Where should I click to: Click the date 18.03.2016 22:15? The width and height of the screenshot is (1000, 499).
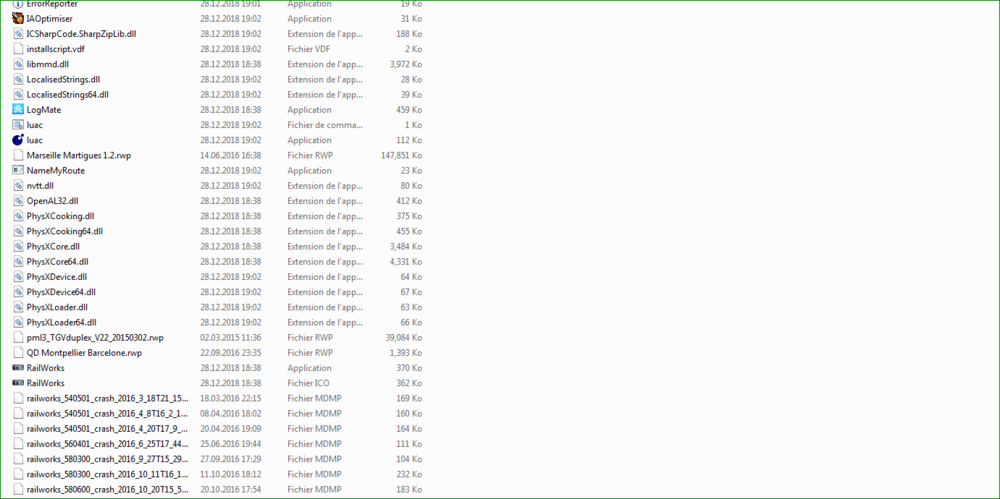tap(230, 398)
